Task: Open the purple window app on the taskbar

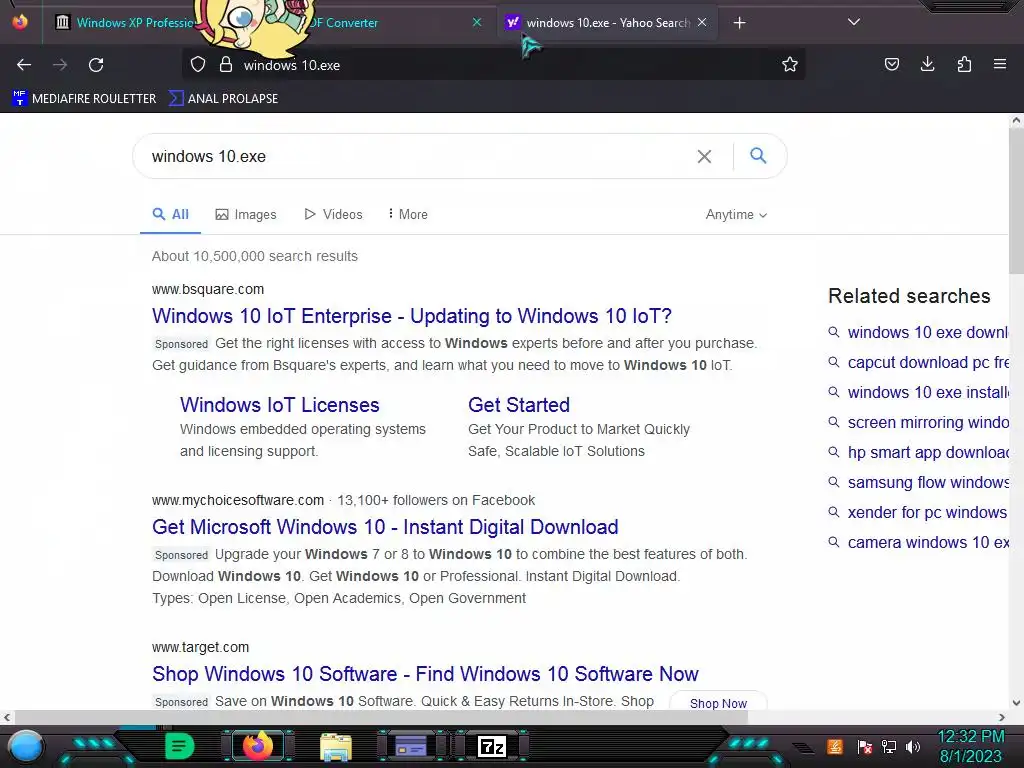Action: (411, 746)
